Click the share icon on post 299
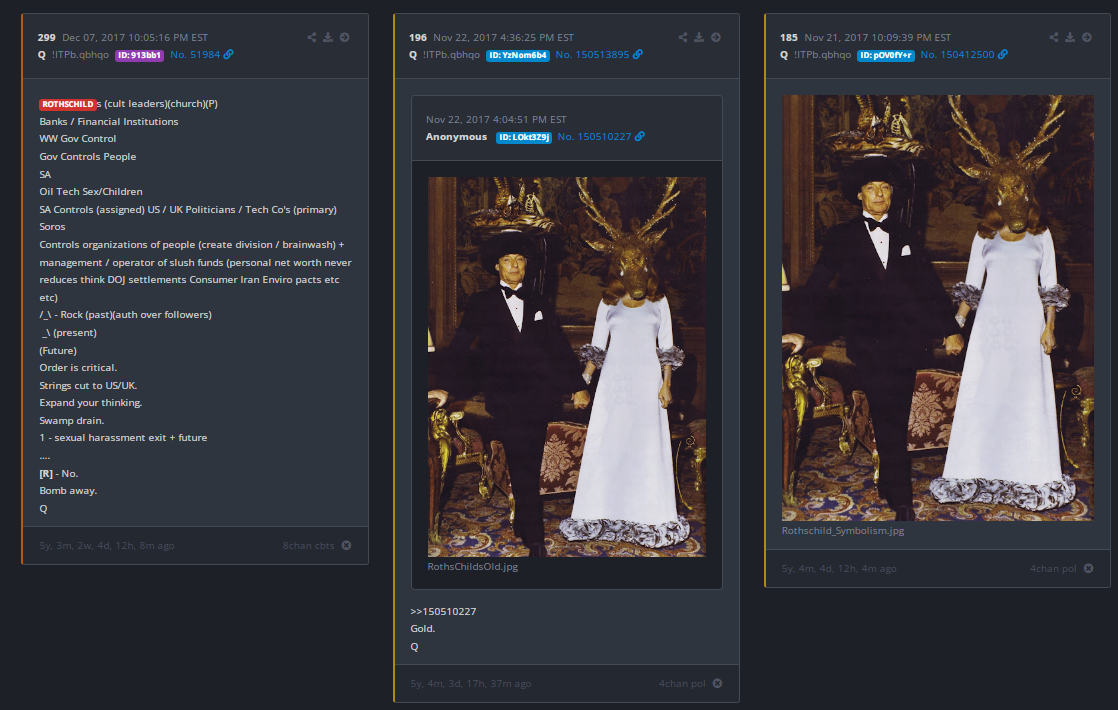This screenshot has width=1118, height=710. pyautogui.click(x=312, y=37)
